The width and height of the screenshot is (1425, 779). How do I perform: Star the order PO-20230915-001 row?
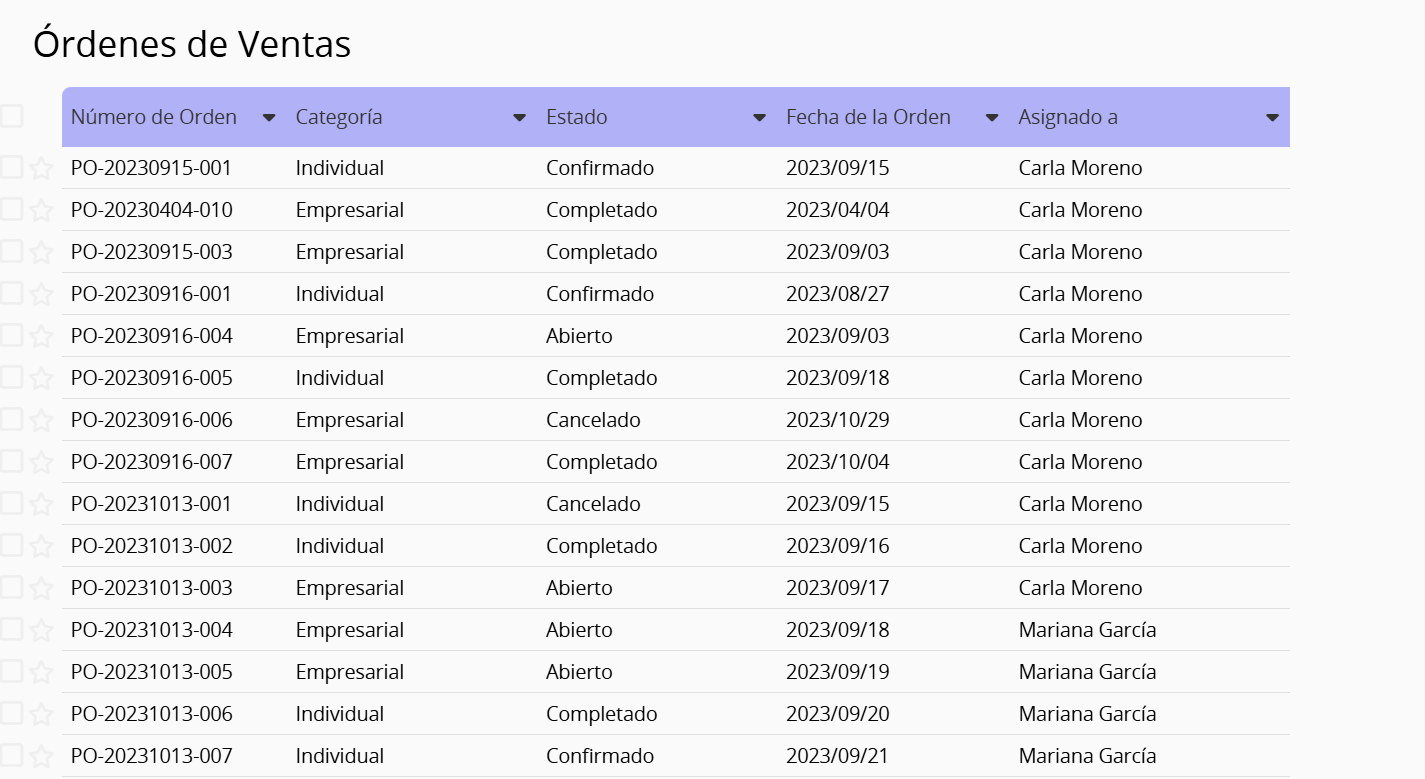click(40, 168)
